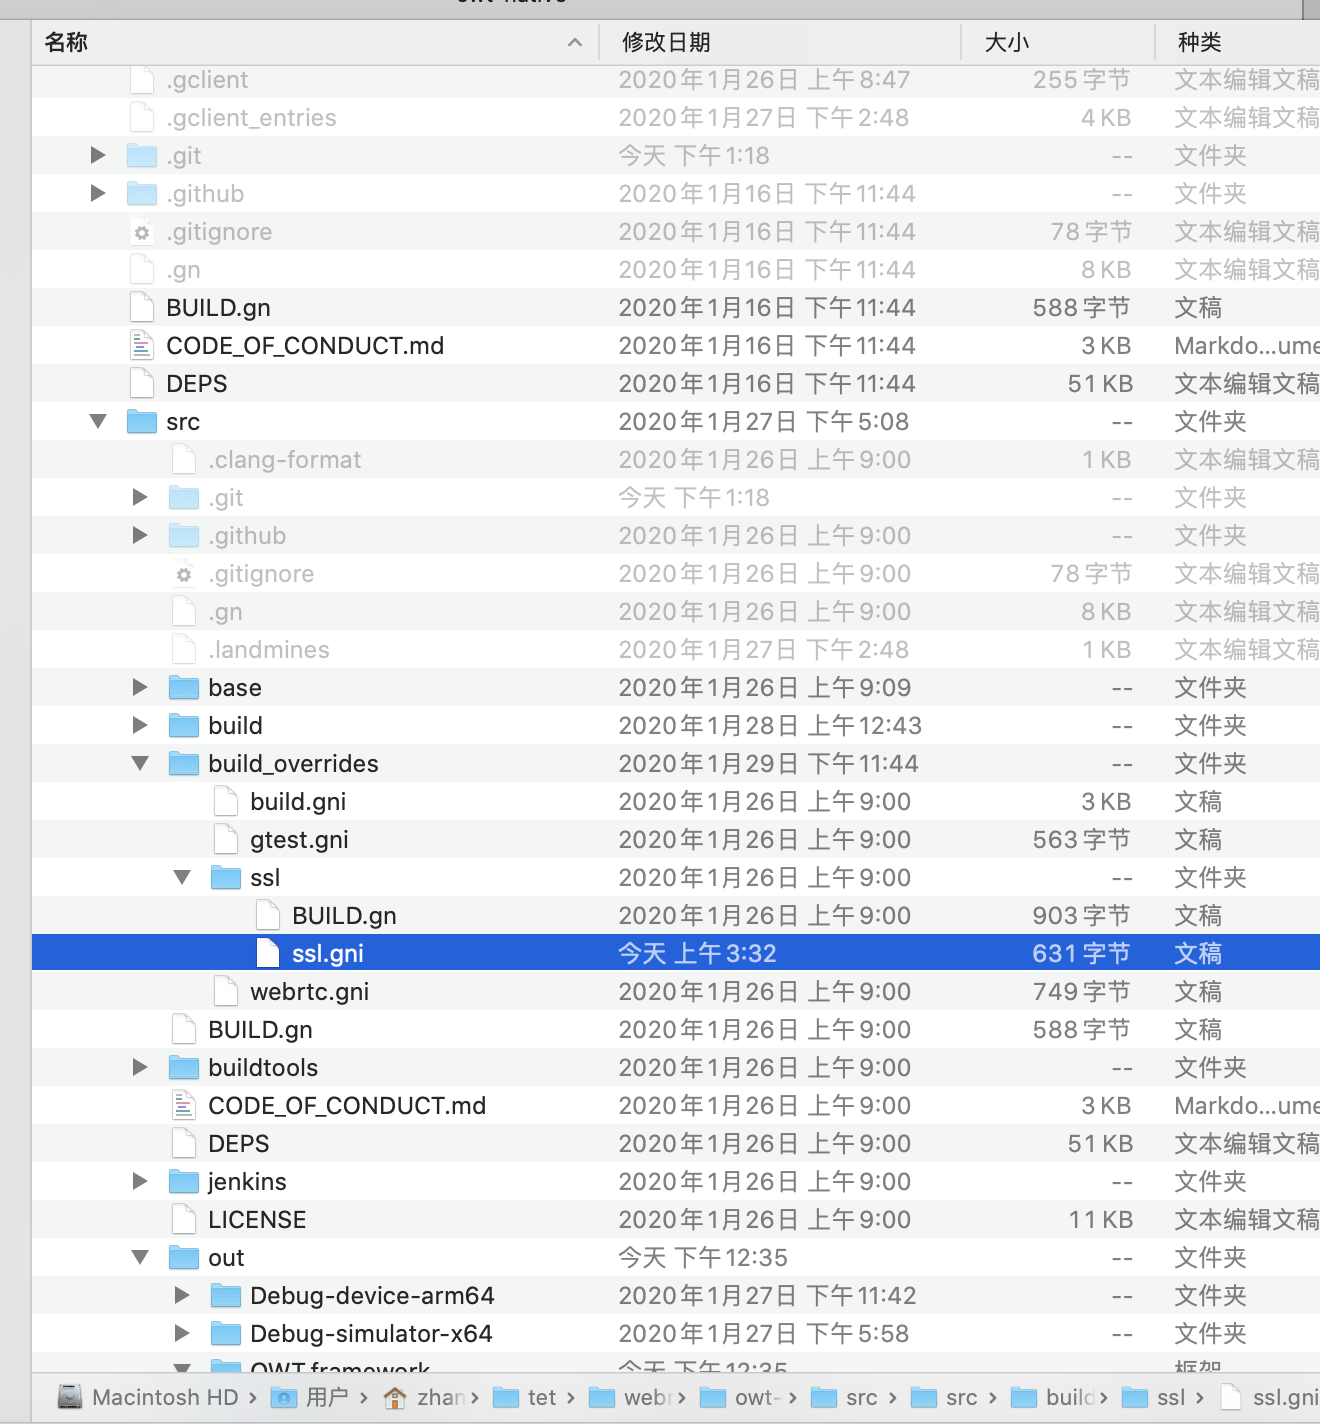Click the 11 KB size of LICENSE

coord(1100,1219)
